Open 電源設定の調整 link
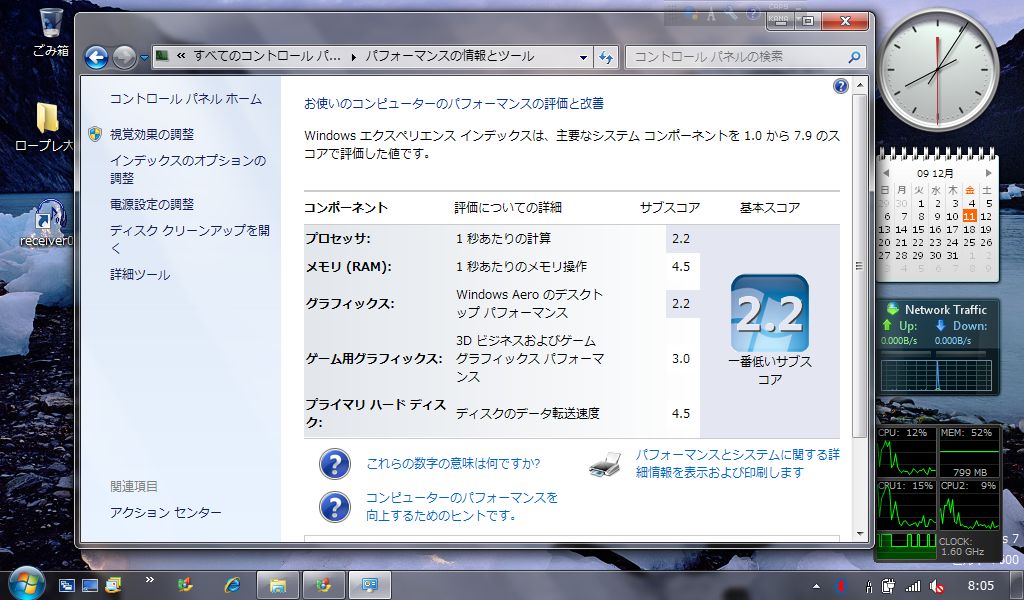Image resolution: width=1024 pixels, height=600 pixels. [152, 204]
